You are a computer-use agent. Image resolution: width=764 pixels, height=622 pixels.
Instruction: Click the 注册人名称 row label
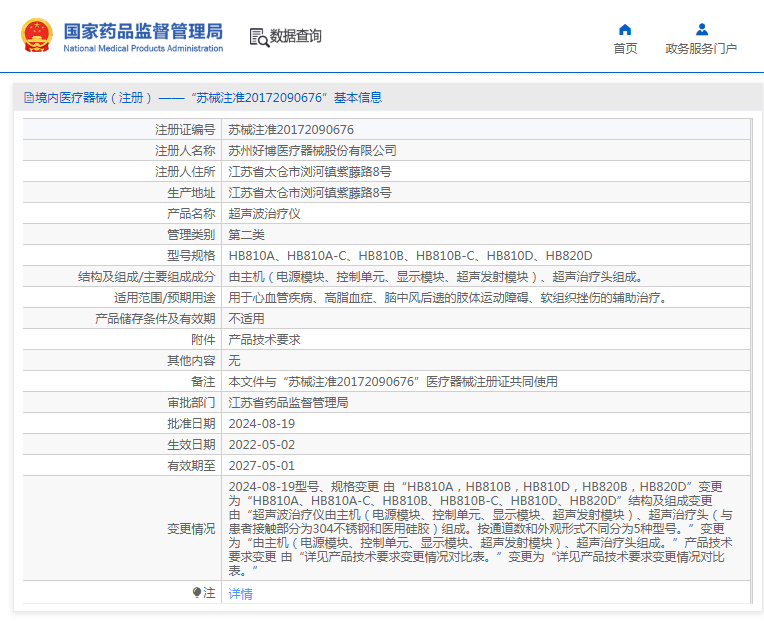click(185, 151)
